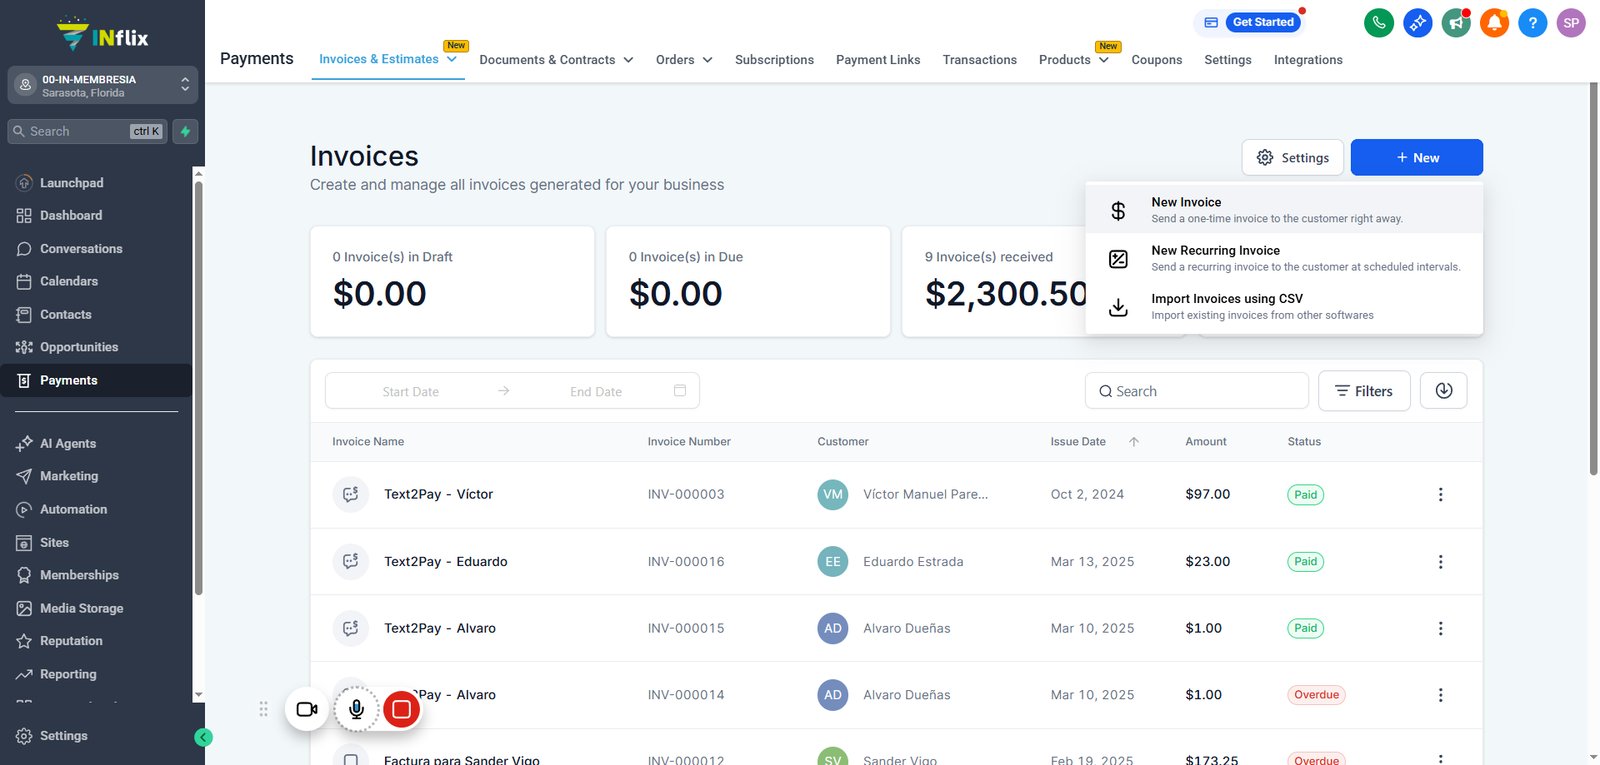Click the End Date field
This screenshot has width=1600, height=765.
pos(596,392)
